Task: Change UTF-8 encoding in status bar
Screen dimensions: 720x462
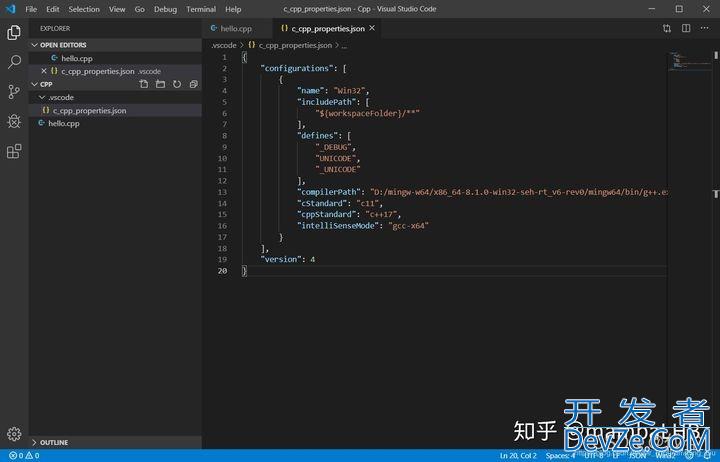Action: (x=593, y=456)
